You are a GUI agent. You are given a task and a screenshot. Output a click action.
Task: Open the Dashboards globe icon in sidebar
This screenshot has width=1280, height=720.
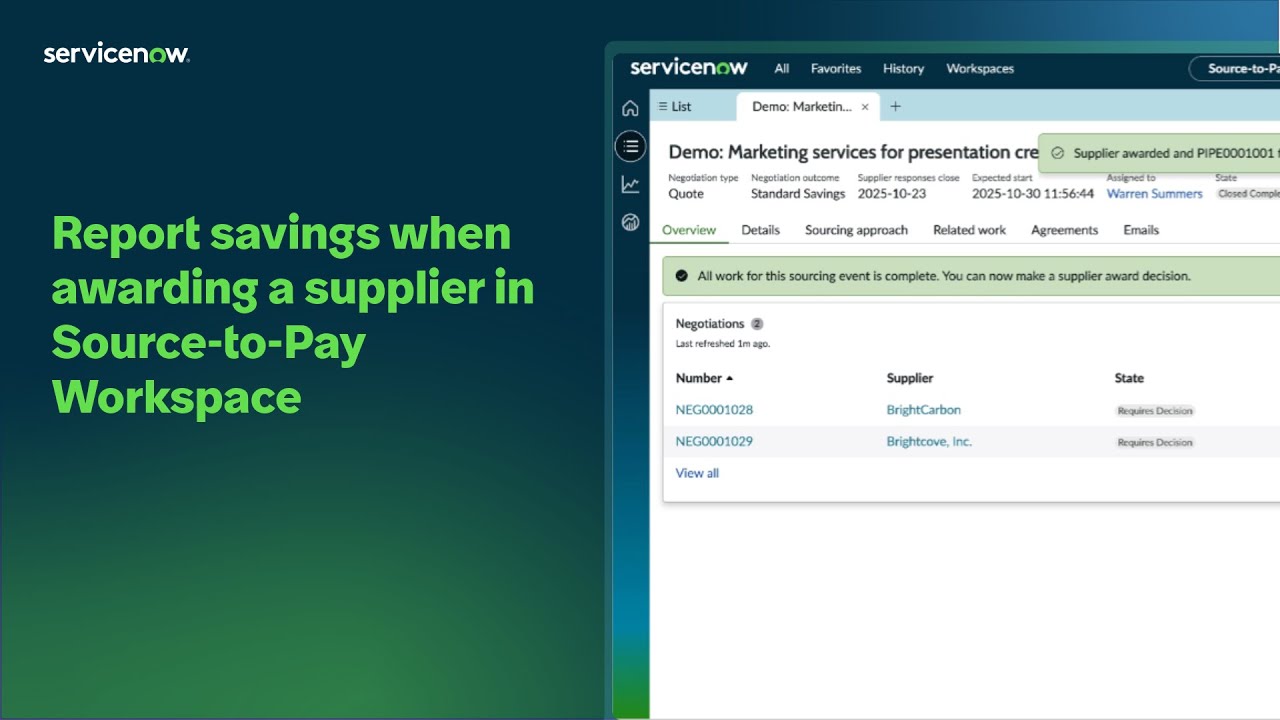coord(630,222)
